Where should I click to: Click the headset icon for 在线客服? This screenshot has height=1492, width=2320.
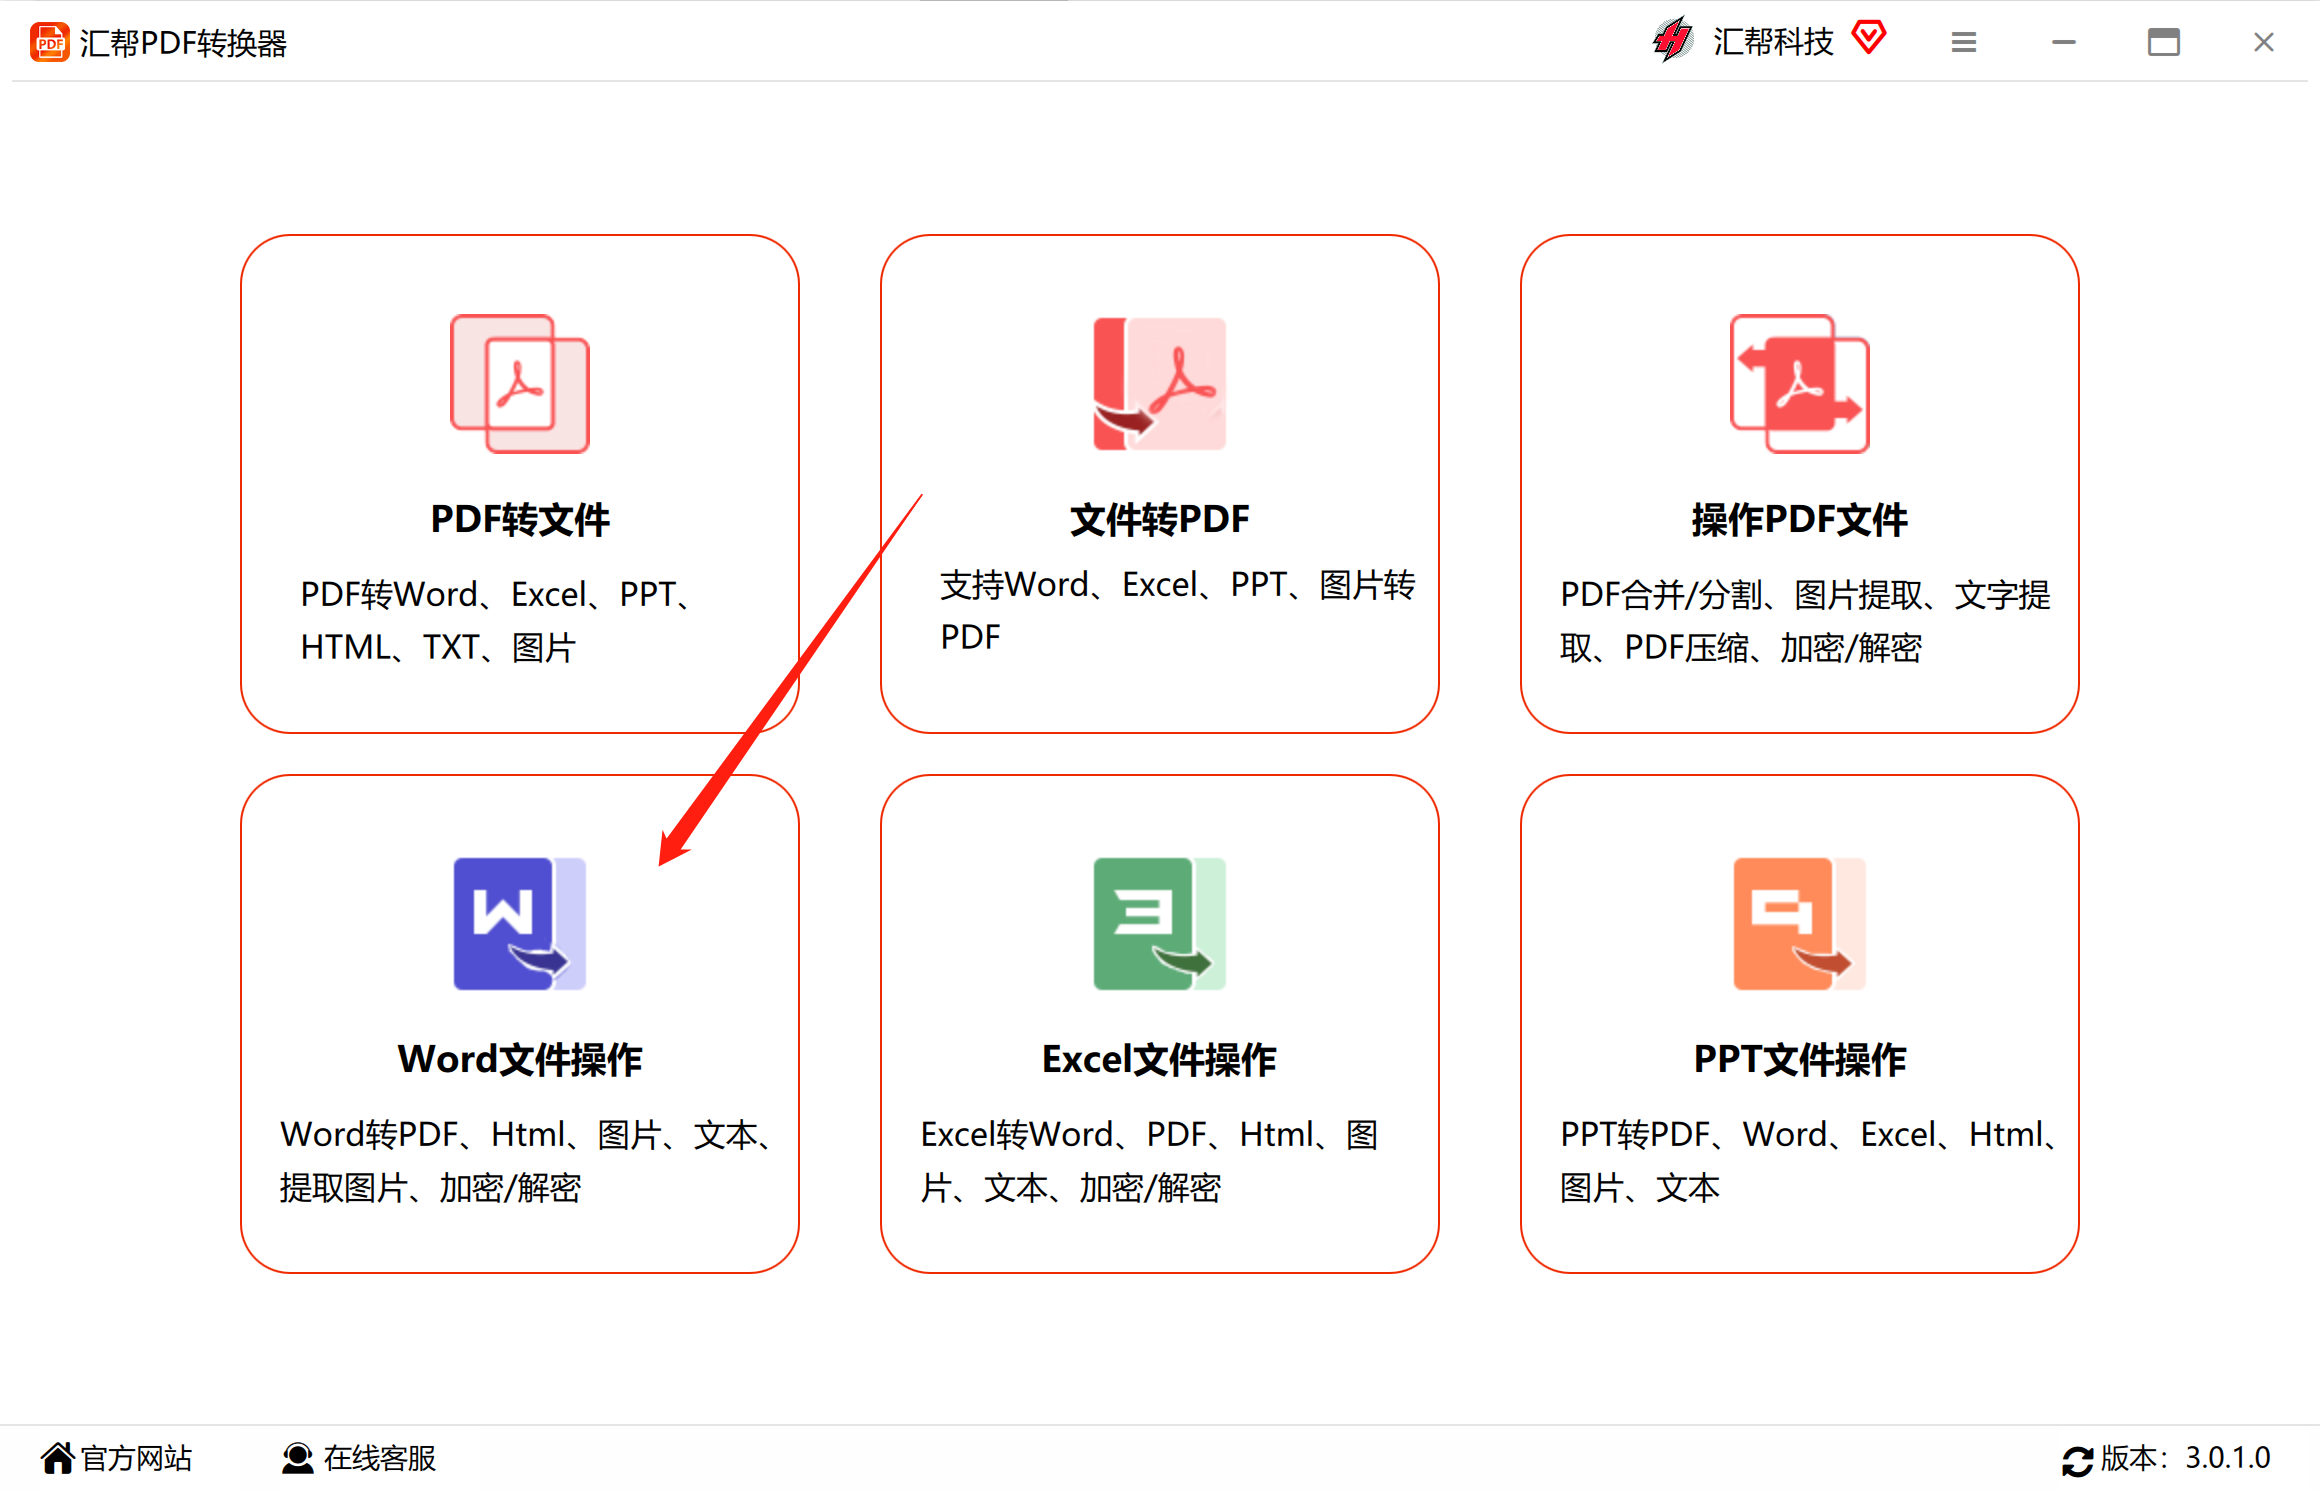[x=297, y=1458]
